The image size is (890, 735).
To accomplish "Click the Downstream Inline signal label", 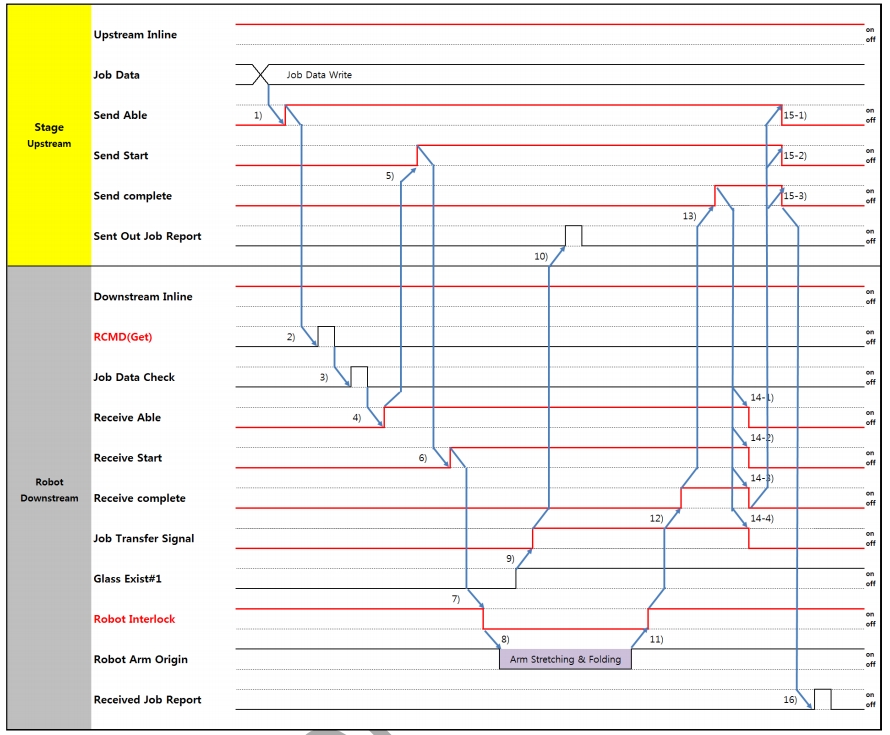I will click(141, 297).
